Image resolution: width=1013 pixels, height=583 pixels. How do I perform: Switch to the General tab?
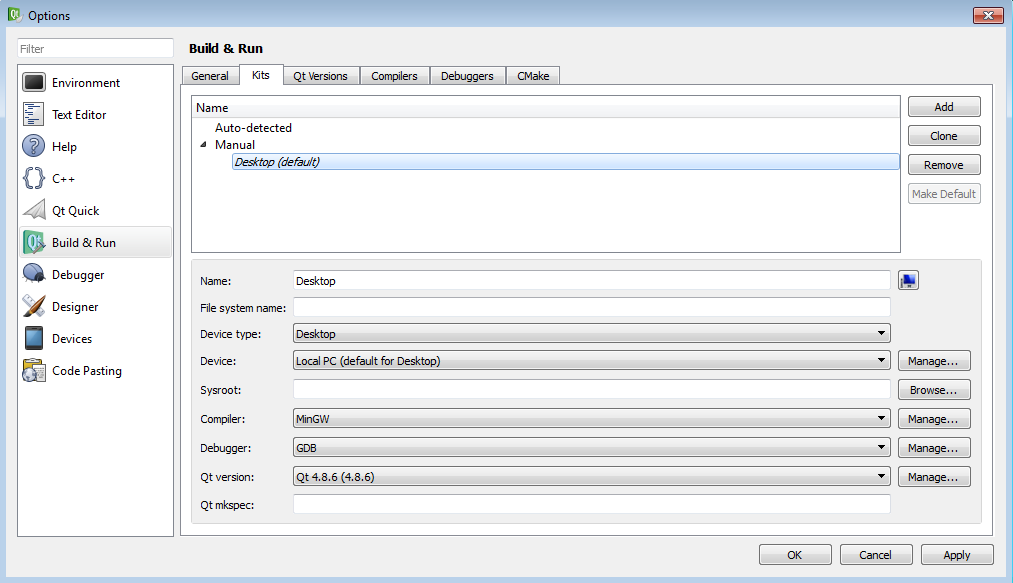point(210,76)
